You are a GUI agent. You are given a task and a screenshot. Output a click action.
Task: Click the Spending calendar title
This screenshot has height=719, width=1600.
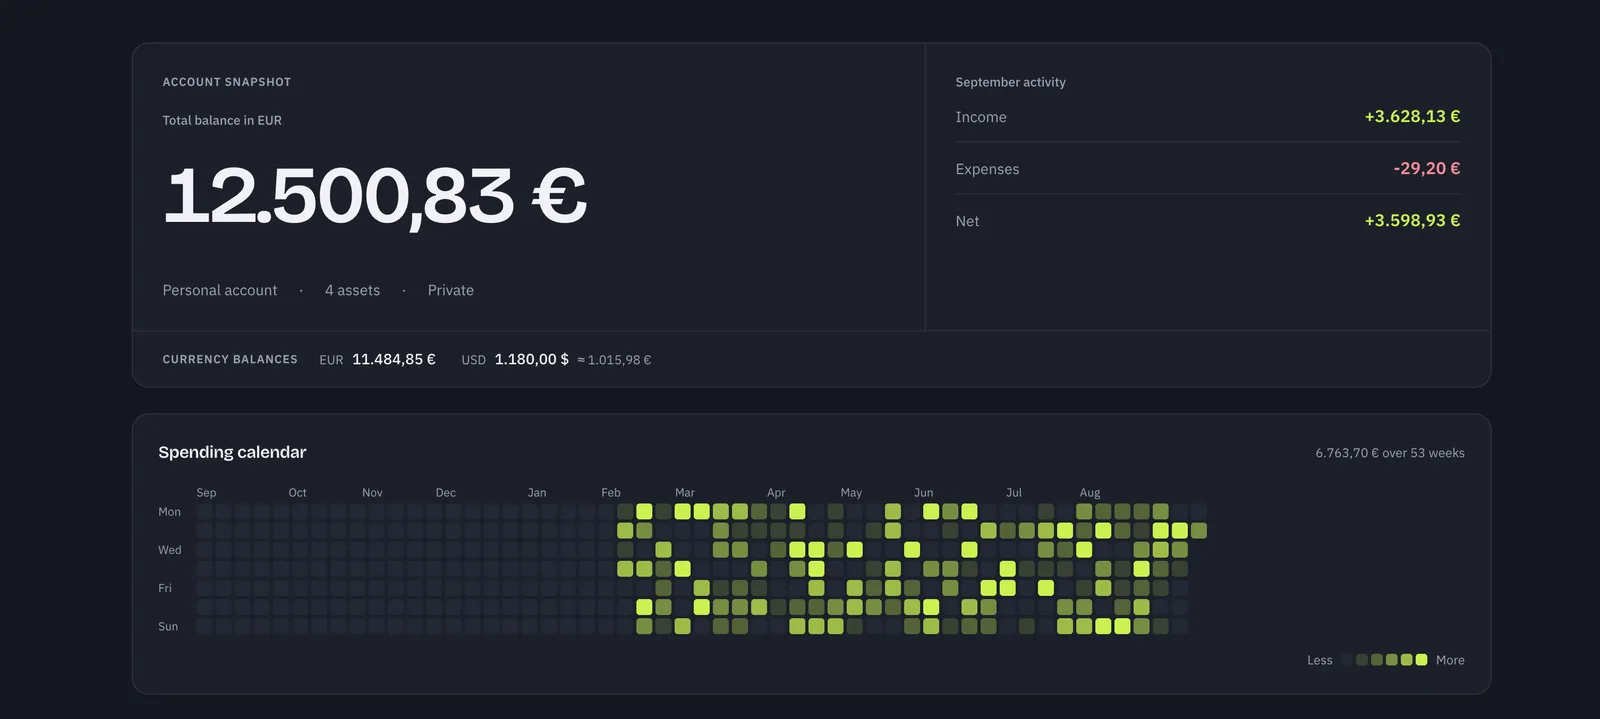click(x=232, y=452)
